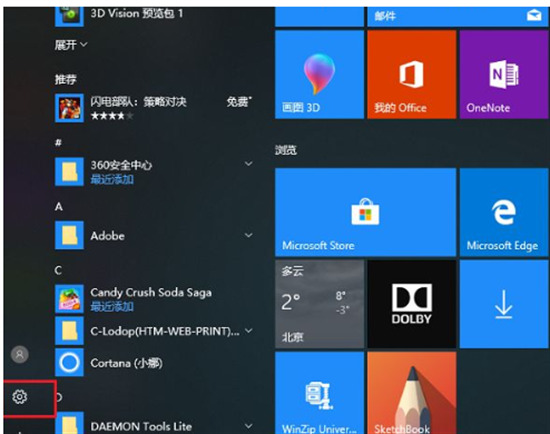Click the 免费 label on suggested game
This screenshot has width=550, height=434.
(239, 102)
